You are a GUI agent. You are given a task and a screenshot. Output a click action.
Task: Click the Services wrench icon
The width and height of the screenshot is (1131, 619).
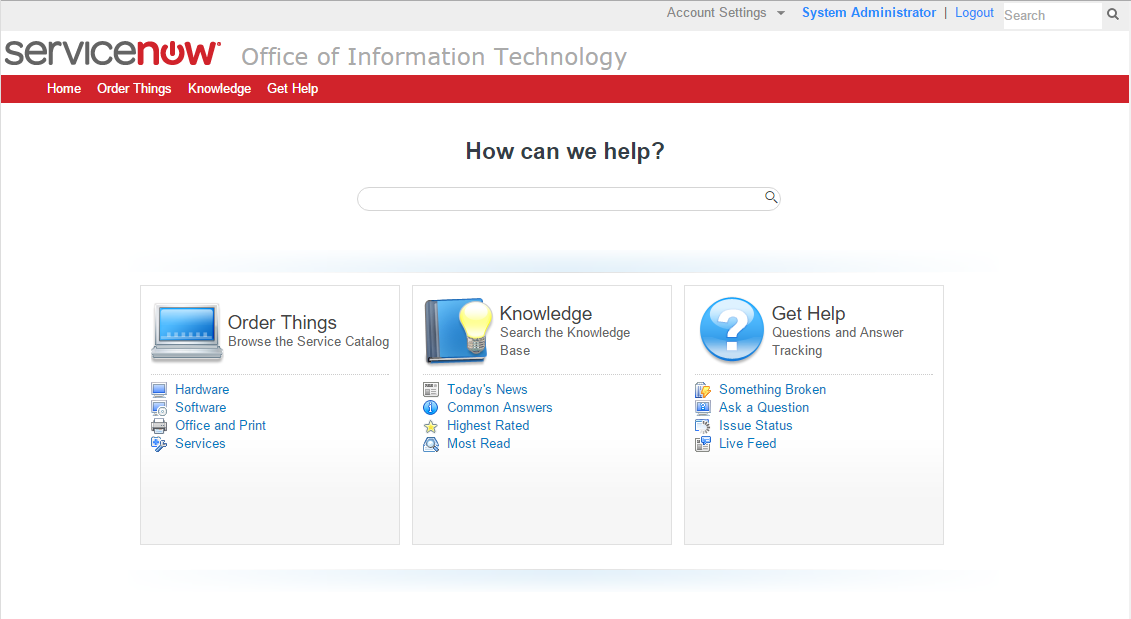(159, 444)
